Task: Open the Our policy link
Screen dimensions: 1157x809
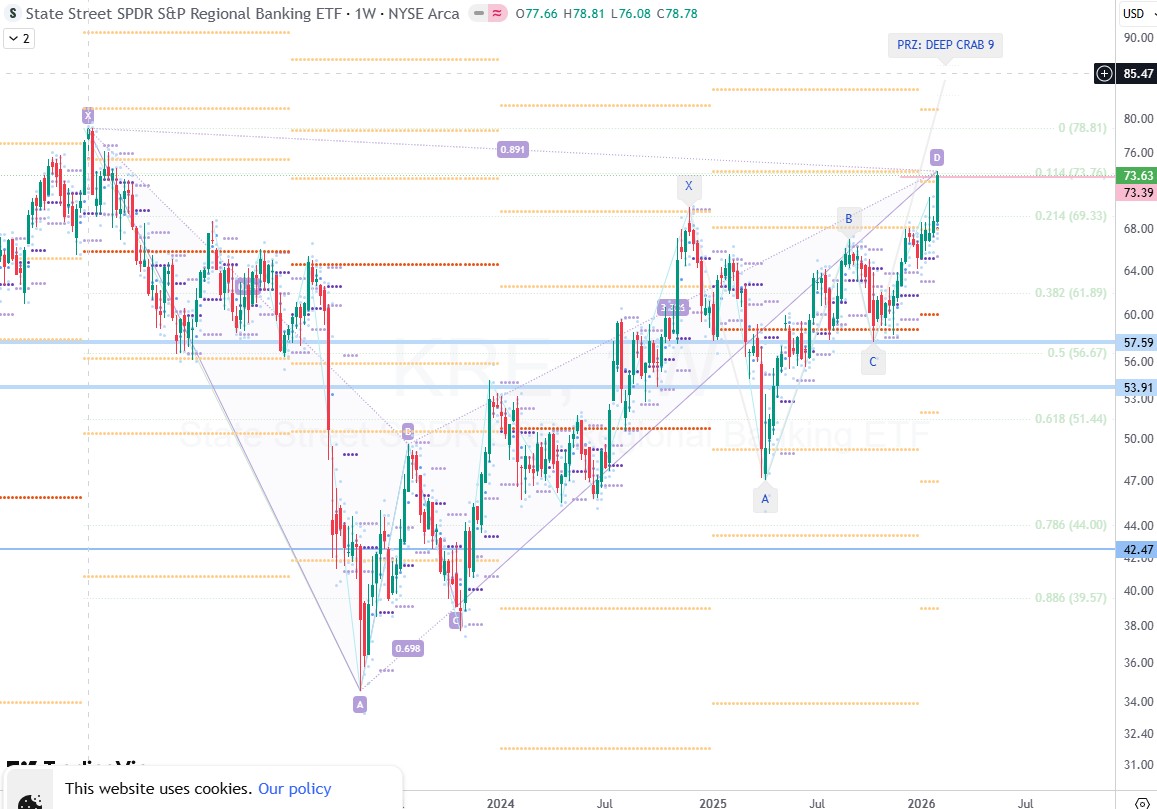Action: pyautogui.click(x=294, y=788)
